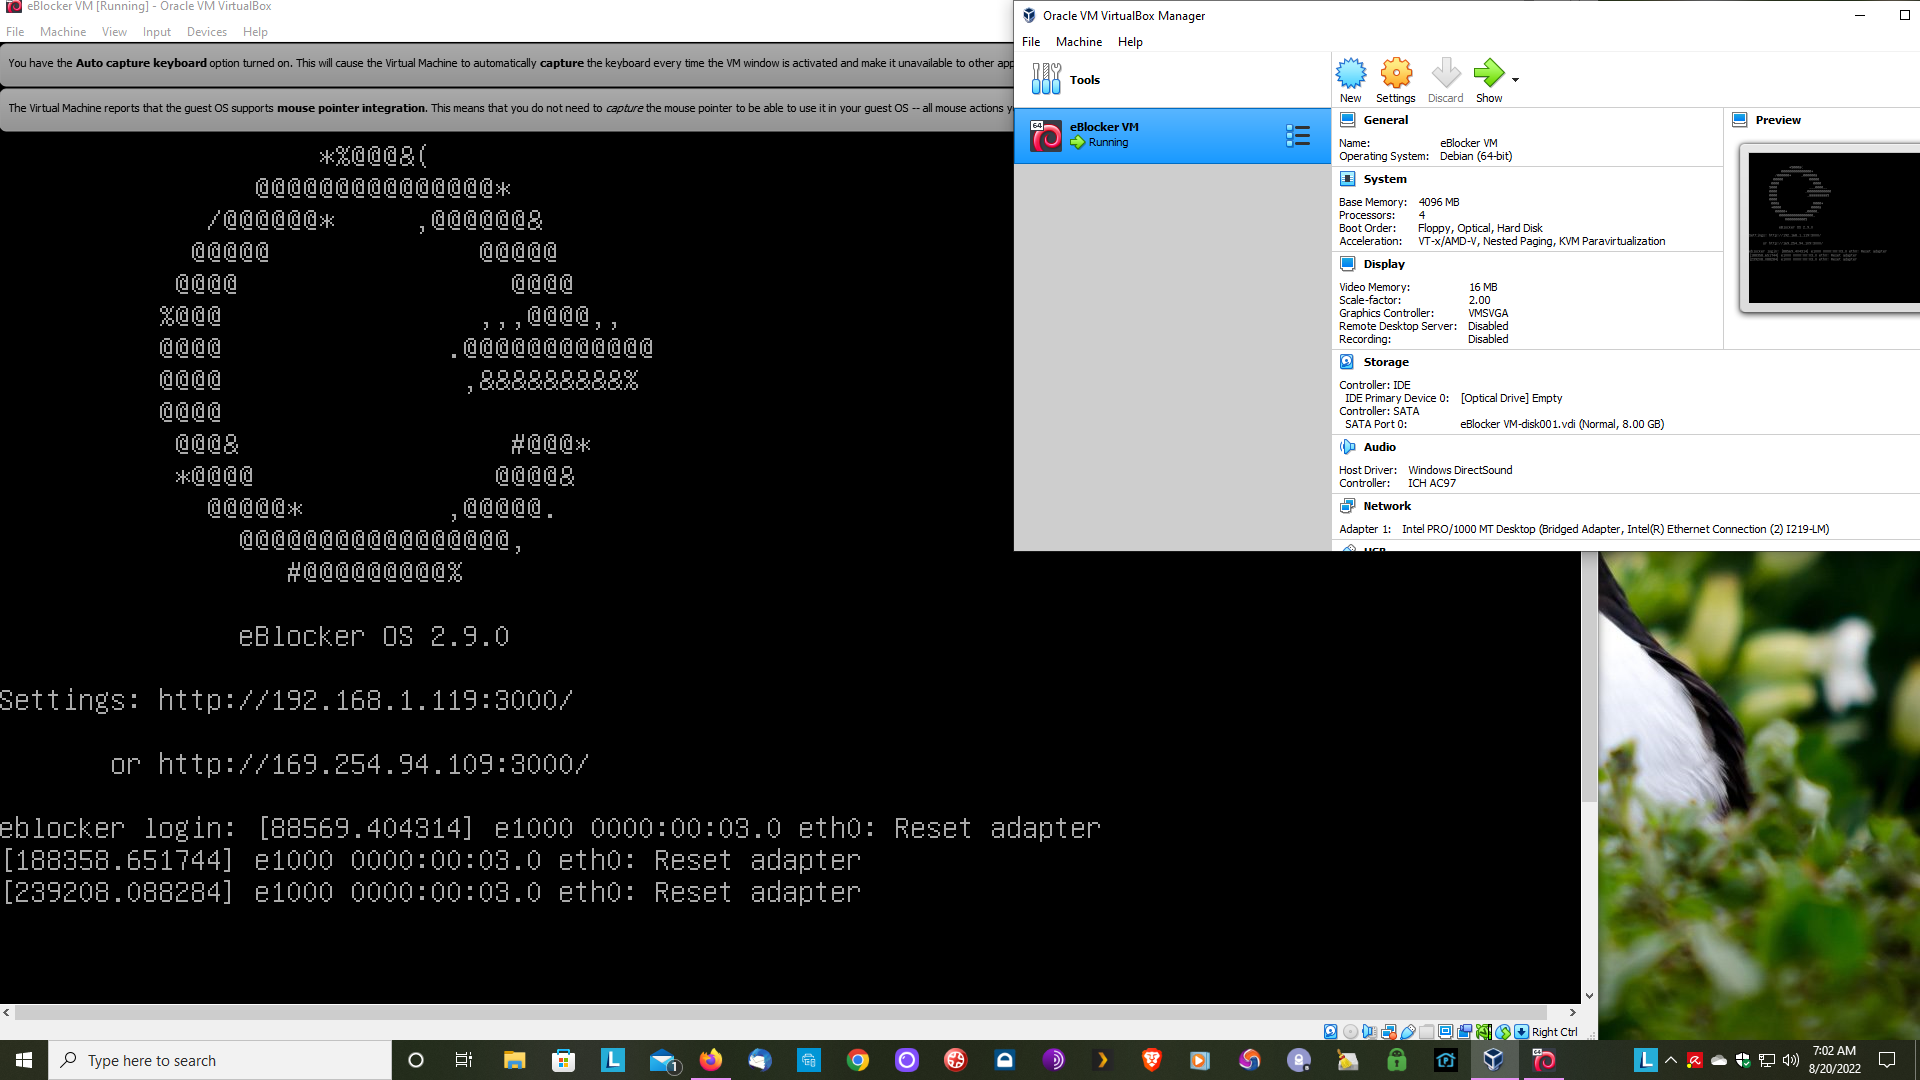
Task: Open Input menu in eBlocker VM window
Action: (x=157, y=32)
